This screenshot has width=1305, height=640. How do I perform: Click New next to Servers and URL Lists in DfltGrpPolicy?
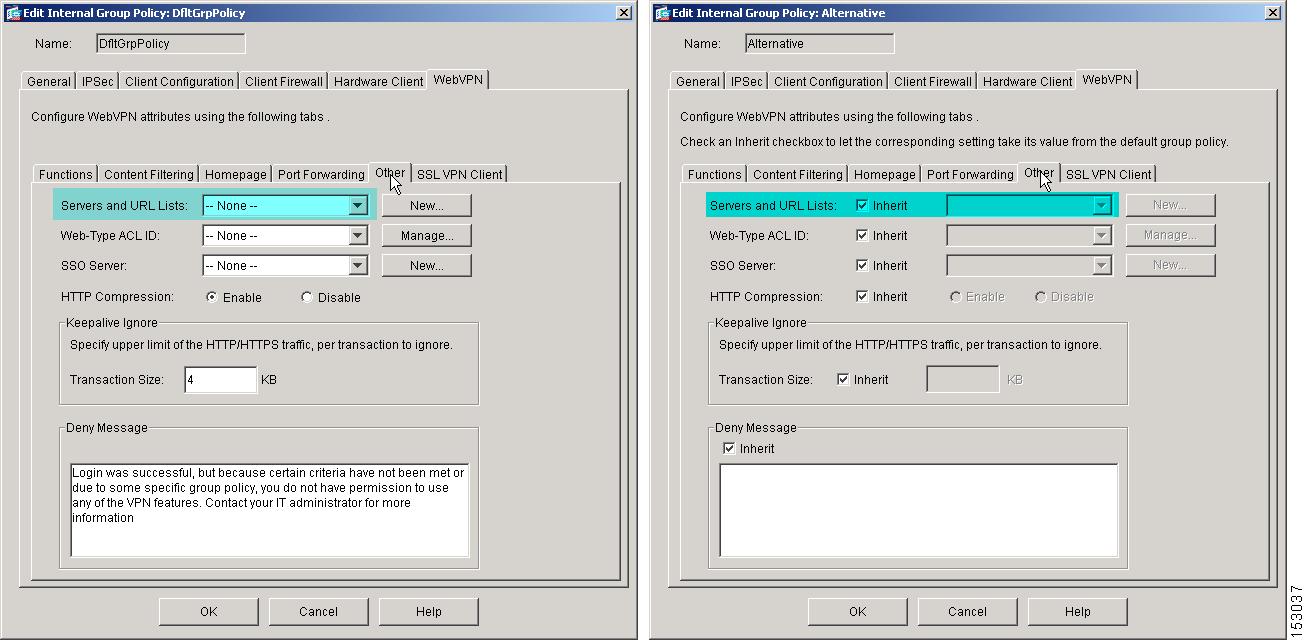(x=426, y=205)
